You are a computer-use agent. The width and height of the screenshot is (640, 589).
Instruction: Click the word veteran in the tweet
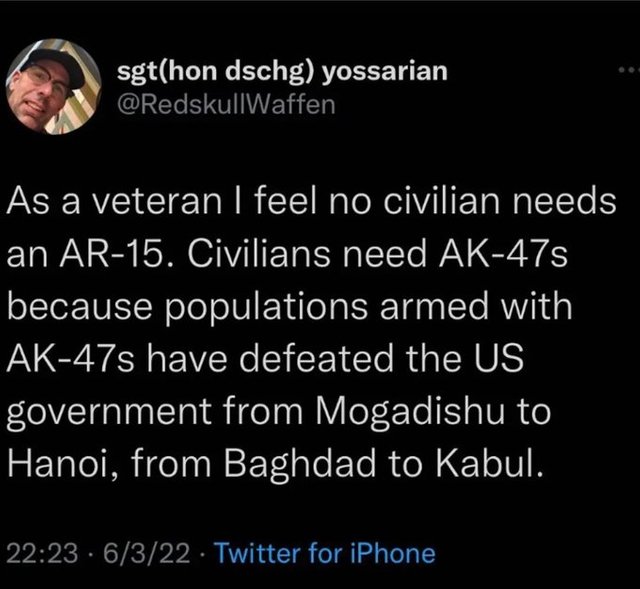(x=157, y=201)
